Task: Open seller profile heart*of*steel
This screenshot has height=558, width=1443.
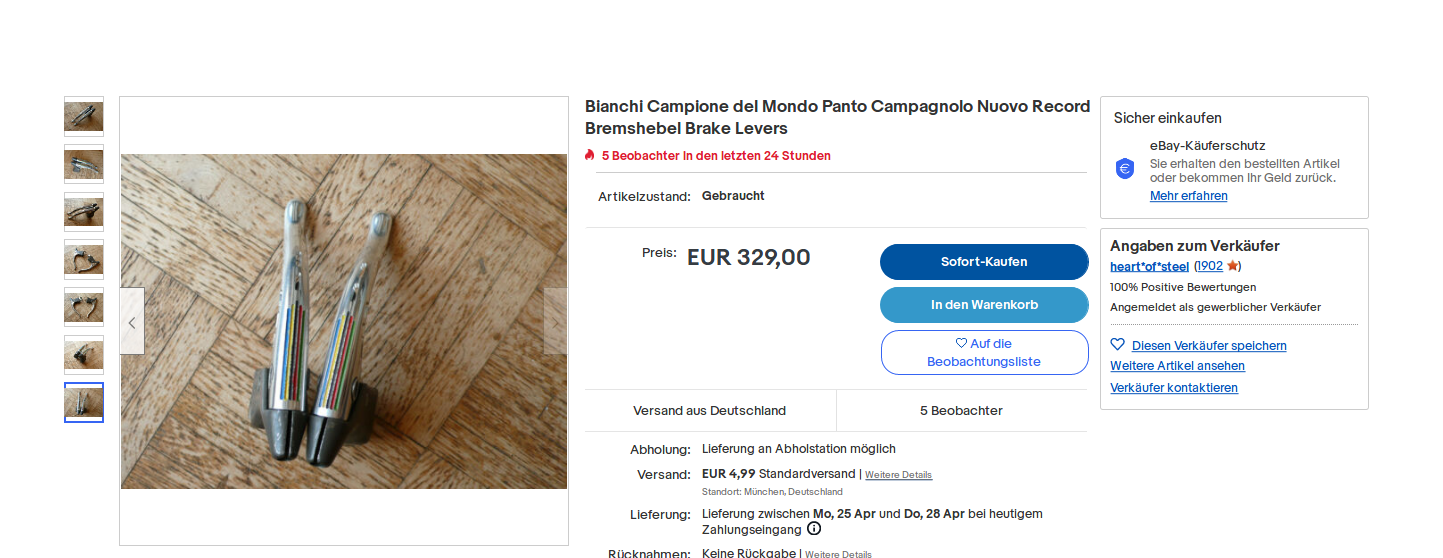Action: 1150,266
